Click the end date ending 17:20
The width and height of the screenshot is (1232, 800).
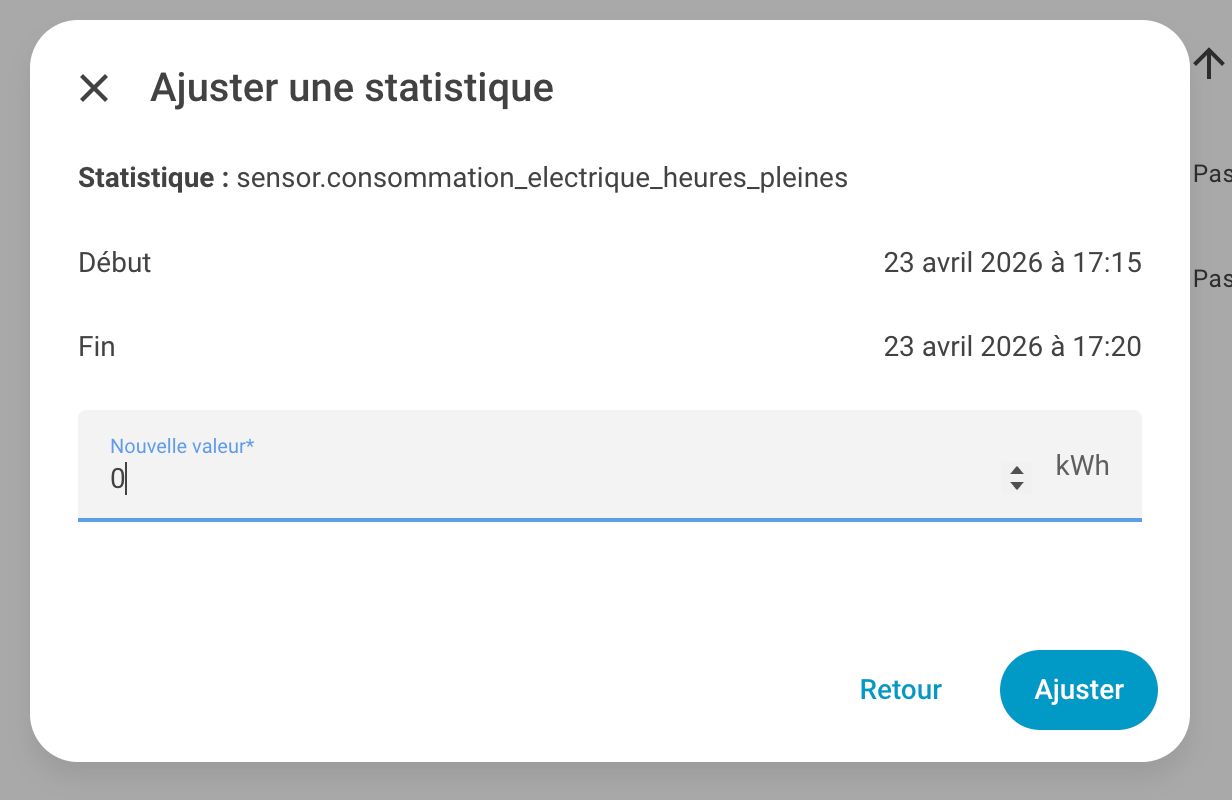click(1012, 347)
